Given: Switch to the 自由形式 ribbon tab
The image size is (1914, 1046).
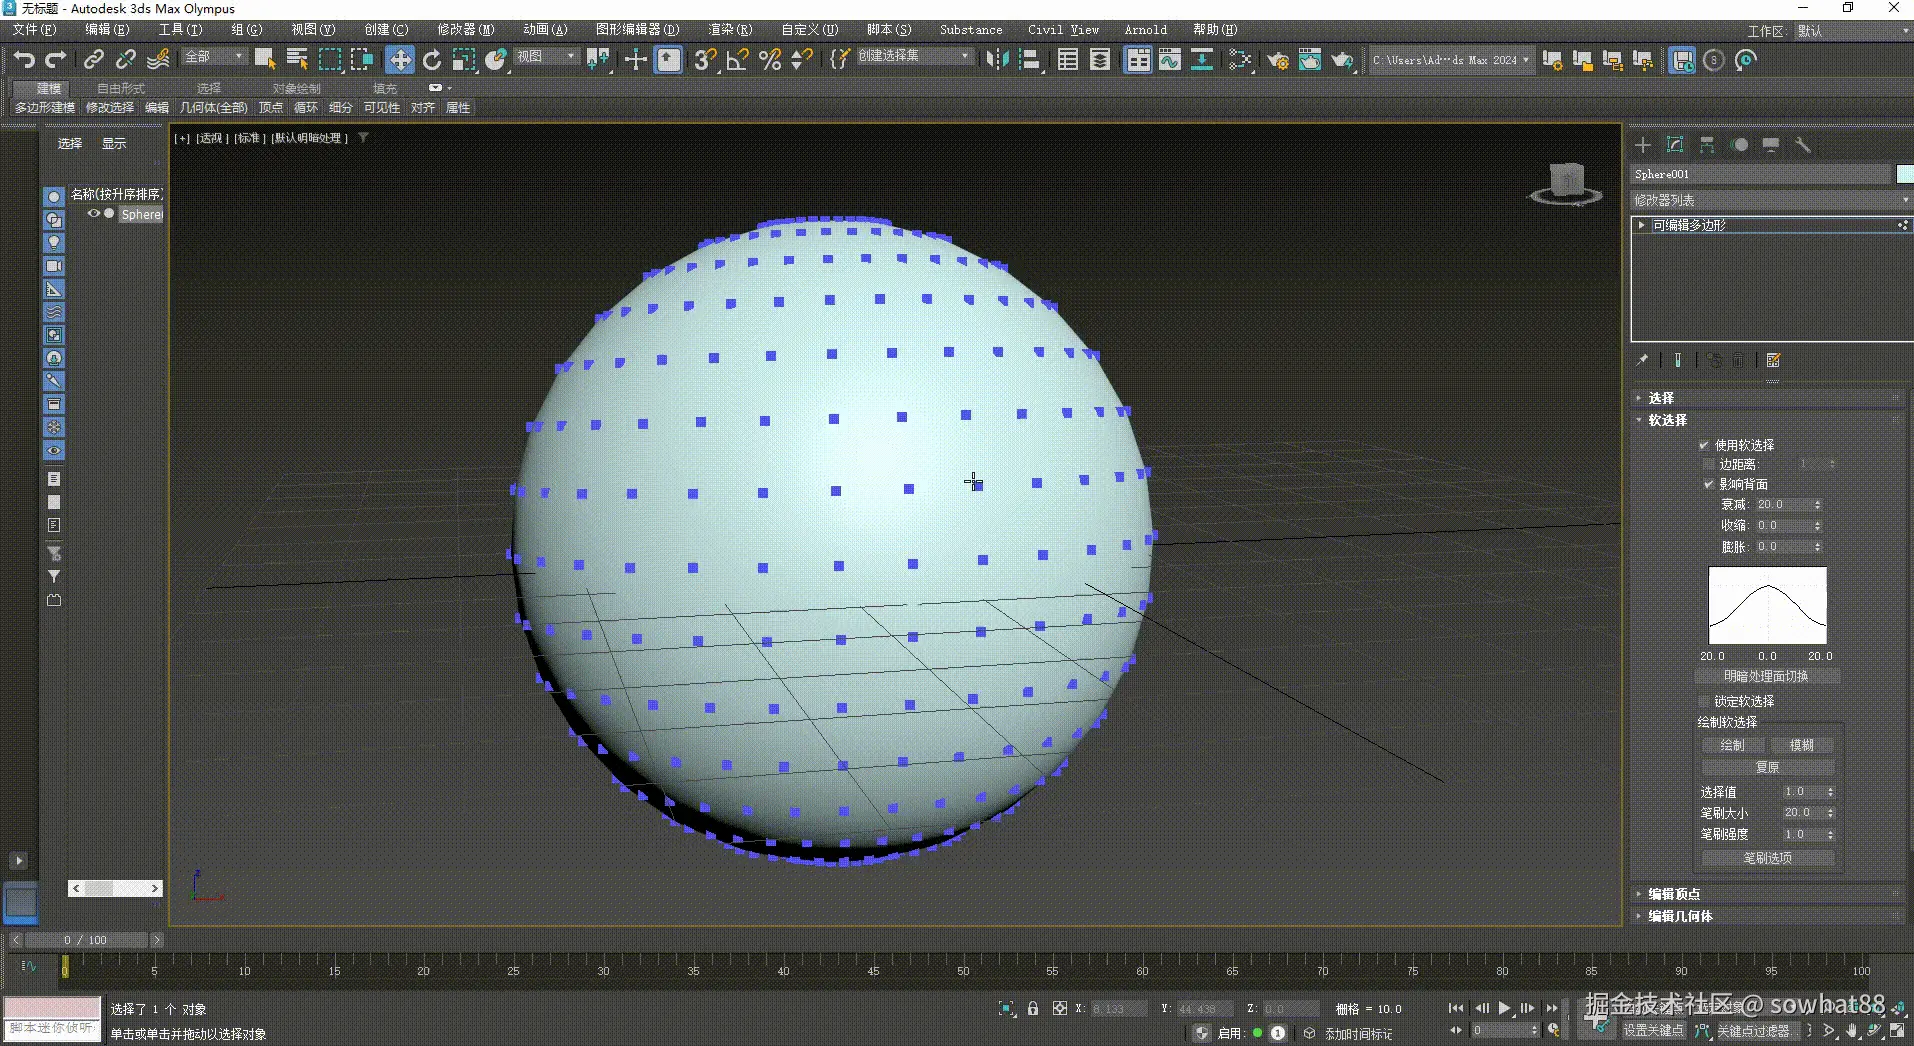Looking at the screenshot, I should (x=119, y=88).
